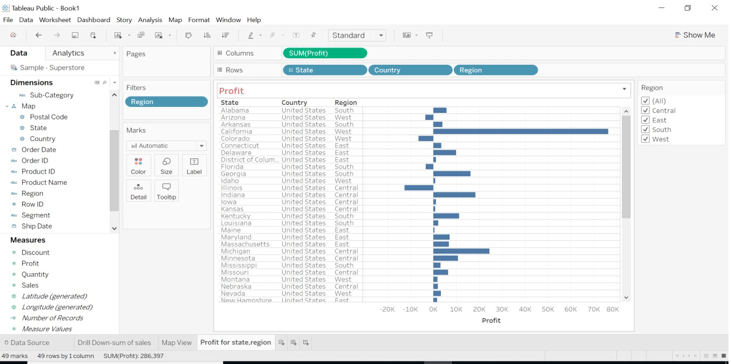Click the Region filter pill
This screenshot has width=731, height=364.
tap(166, 102)
